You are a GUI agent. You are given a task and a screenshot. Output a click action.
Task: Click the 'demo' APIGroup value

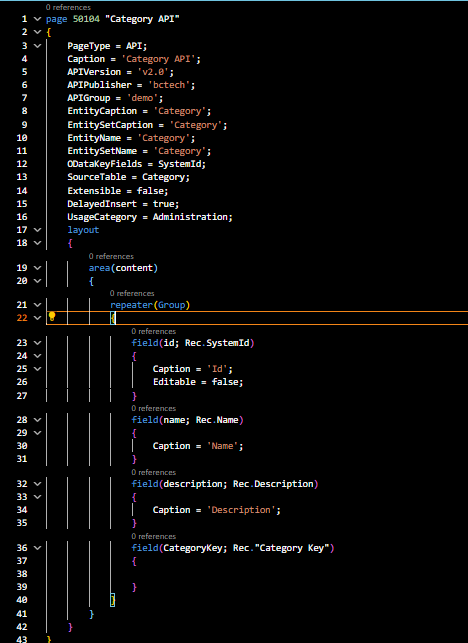point(142,98)
